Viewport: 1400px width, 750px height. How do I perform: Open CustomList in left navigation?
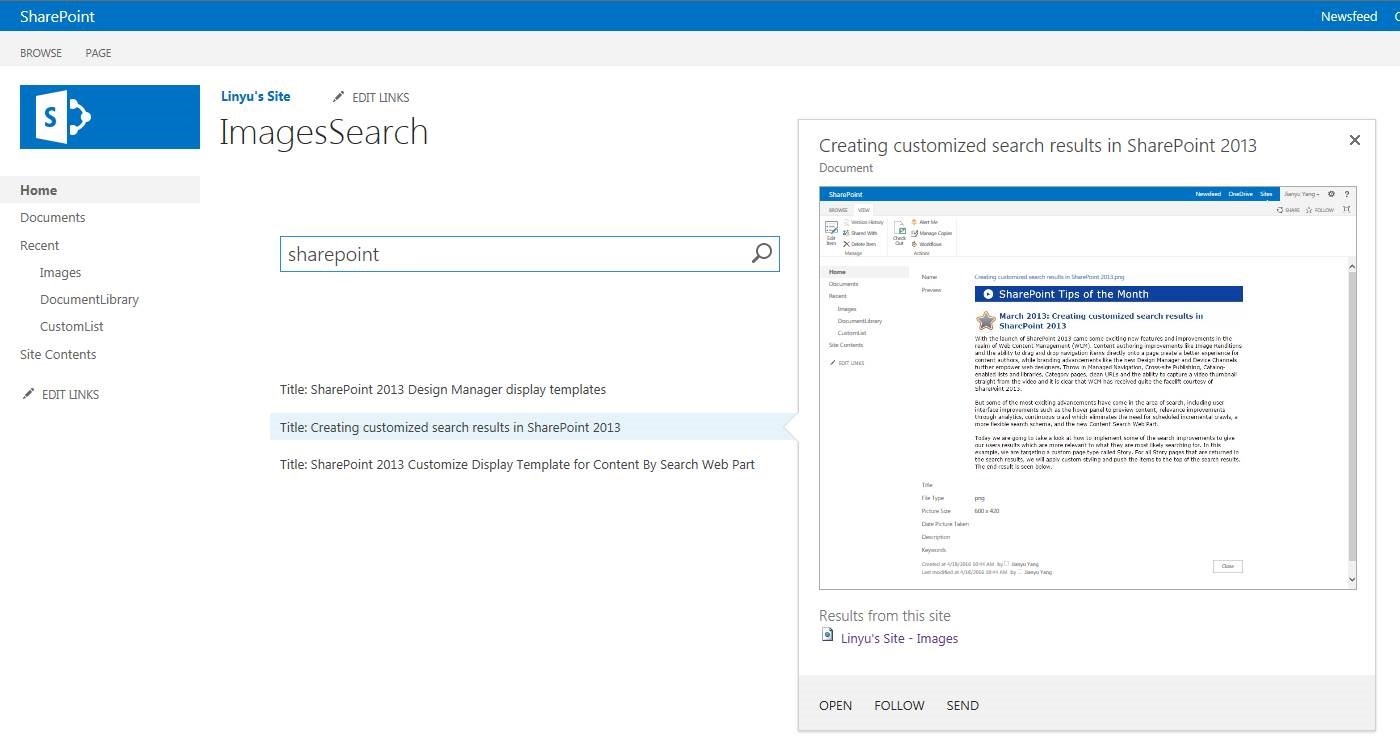click(x=72, y=326)
